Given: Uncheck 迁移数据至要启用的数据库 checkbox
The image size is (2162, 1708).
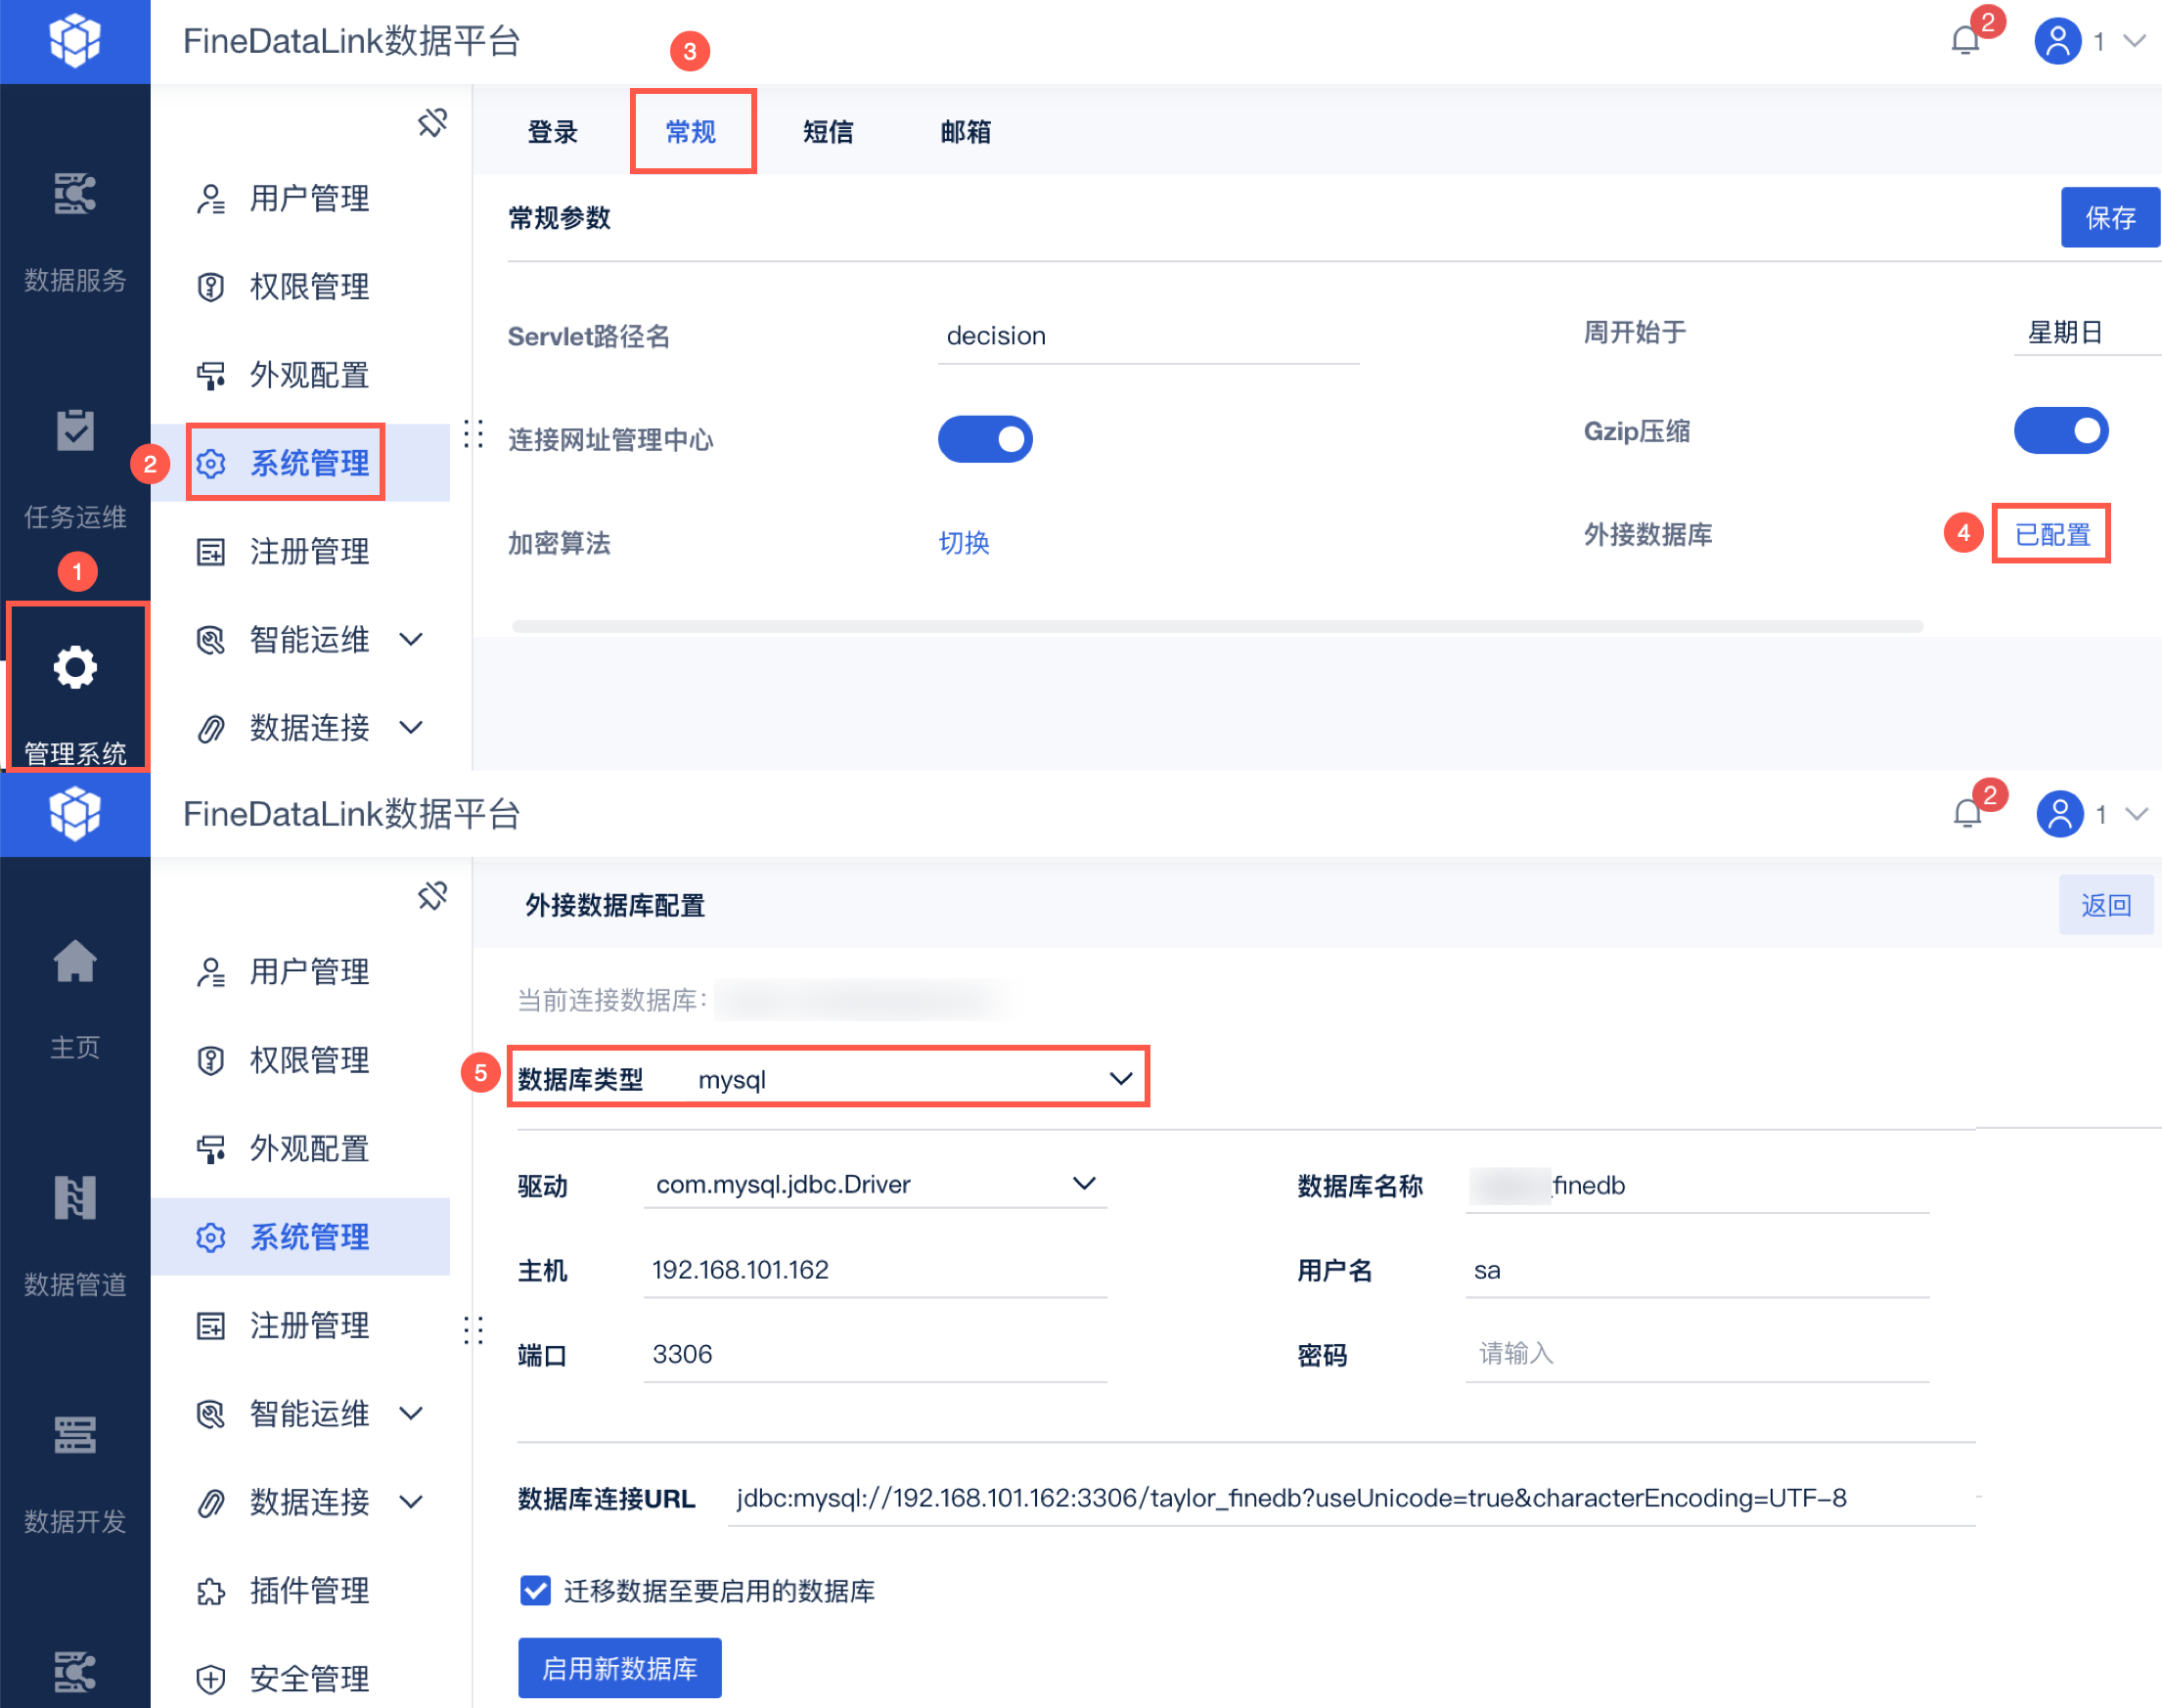Looking at the screenshot, I should pos(535,1590).
